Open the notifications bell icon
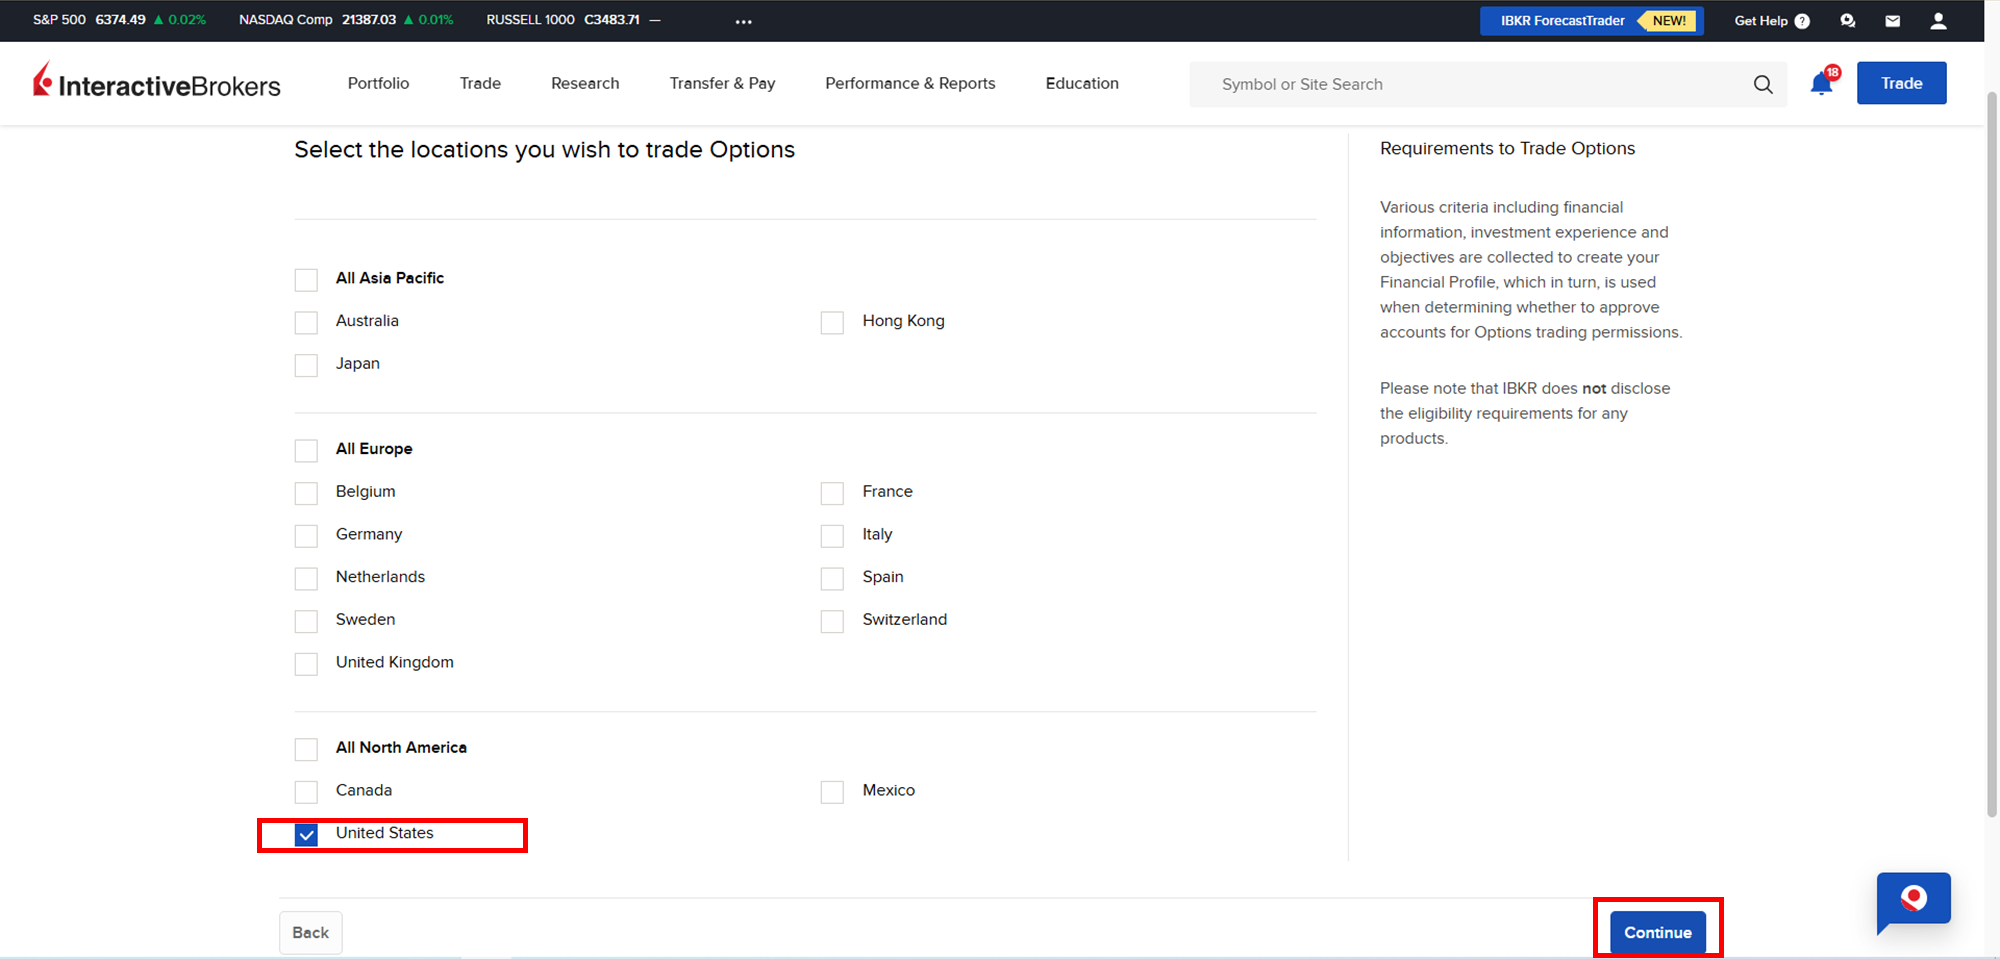This screenshot has height=959, width=2000. point(1821,84)
